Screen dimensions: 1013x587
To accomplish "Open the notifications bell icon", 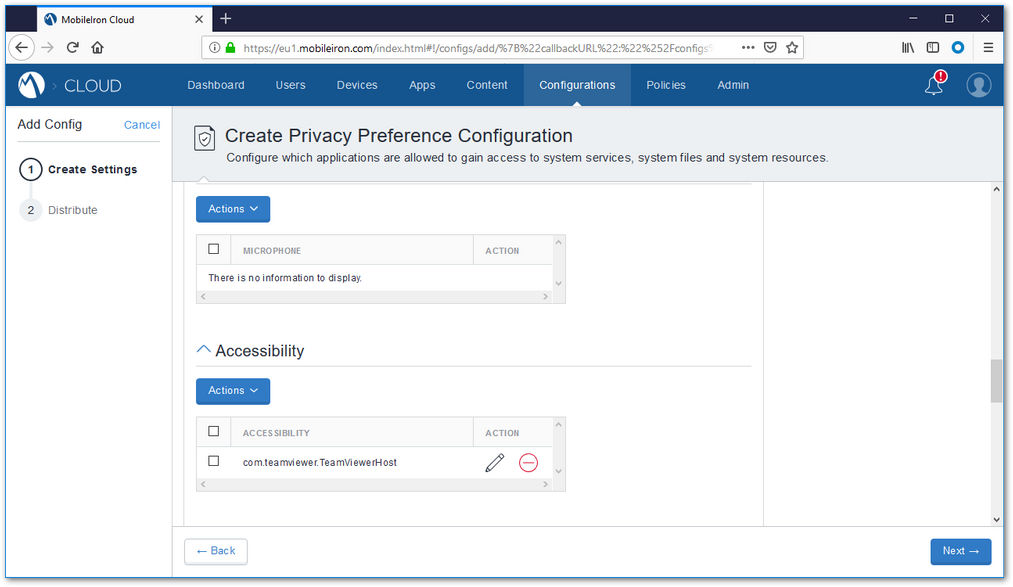I will pos(935,85).
